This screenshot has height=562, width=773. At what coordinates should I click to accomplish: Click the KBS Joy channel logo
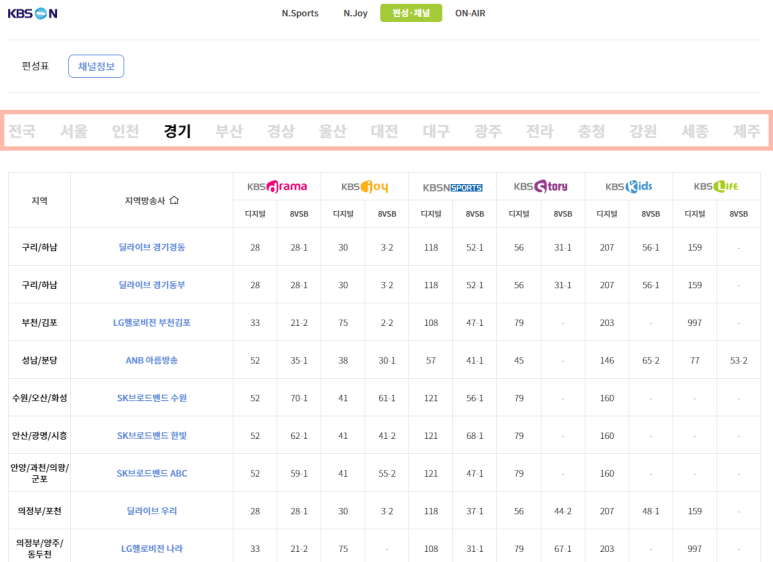[365, 186]
